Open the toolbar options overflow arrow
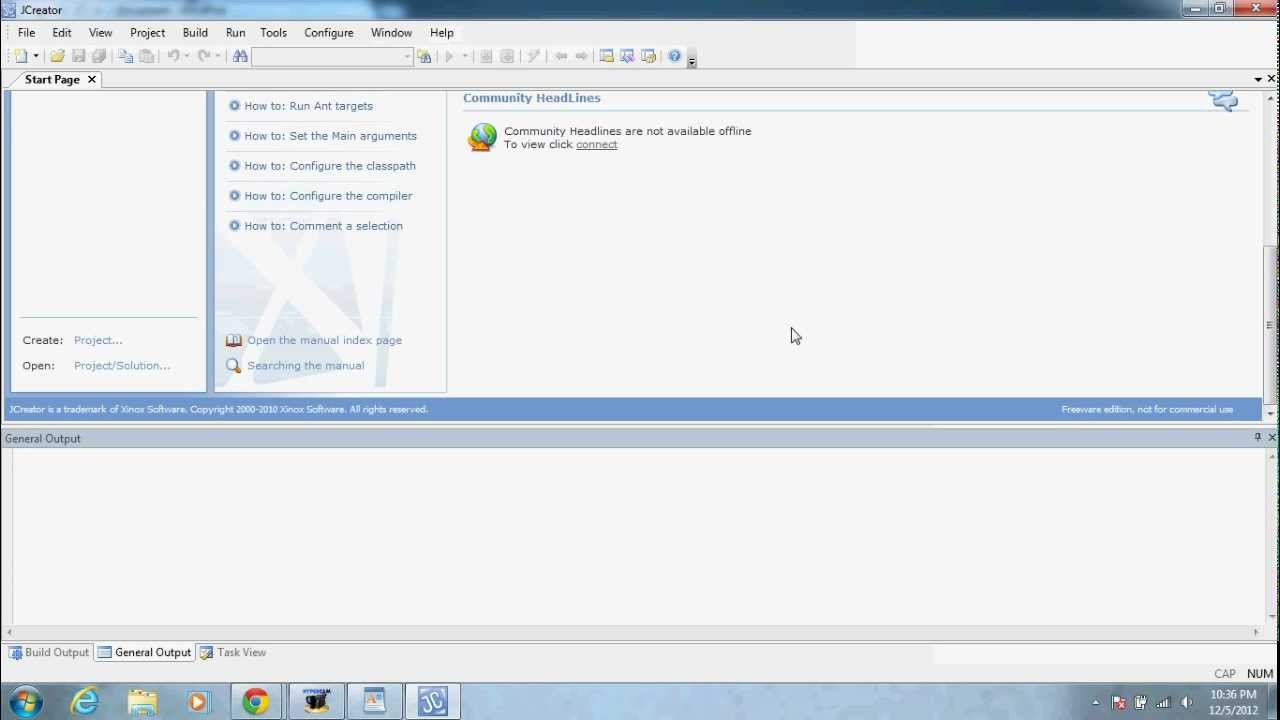This screenshot has height=720, width=1280. click(x=692, y=60)
